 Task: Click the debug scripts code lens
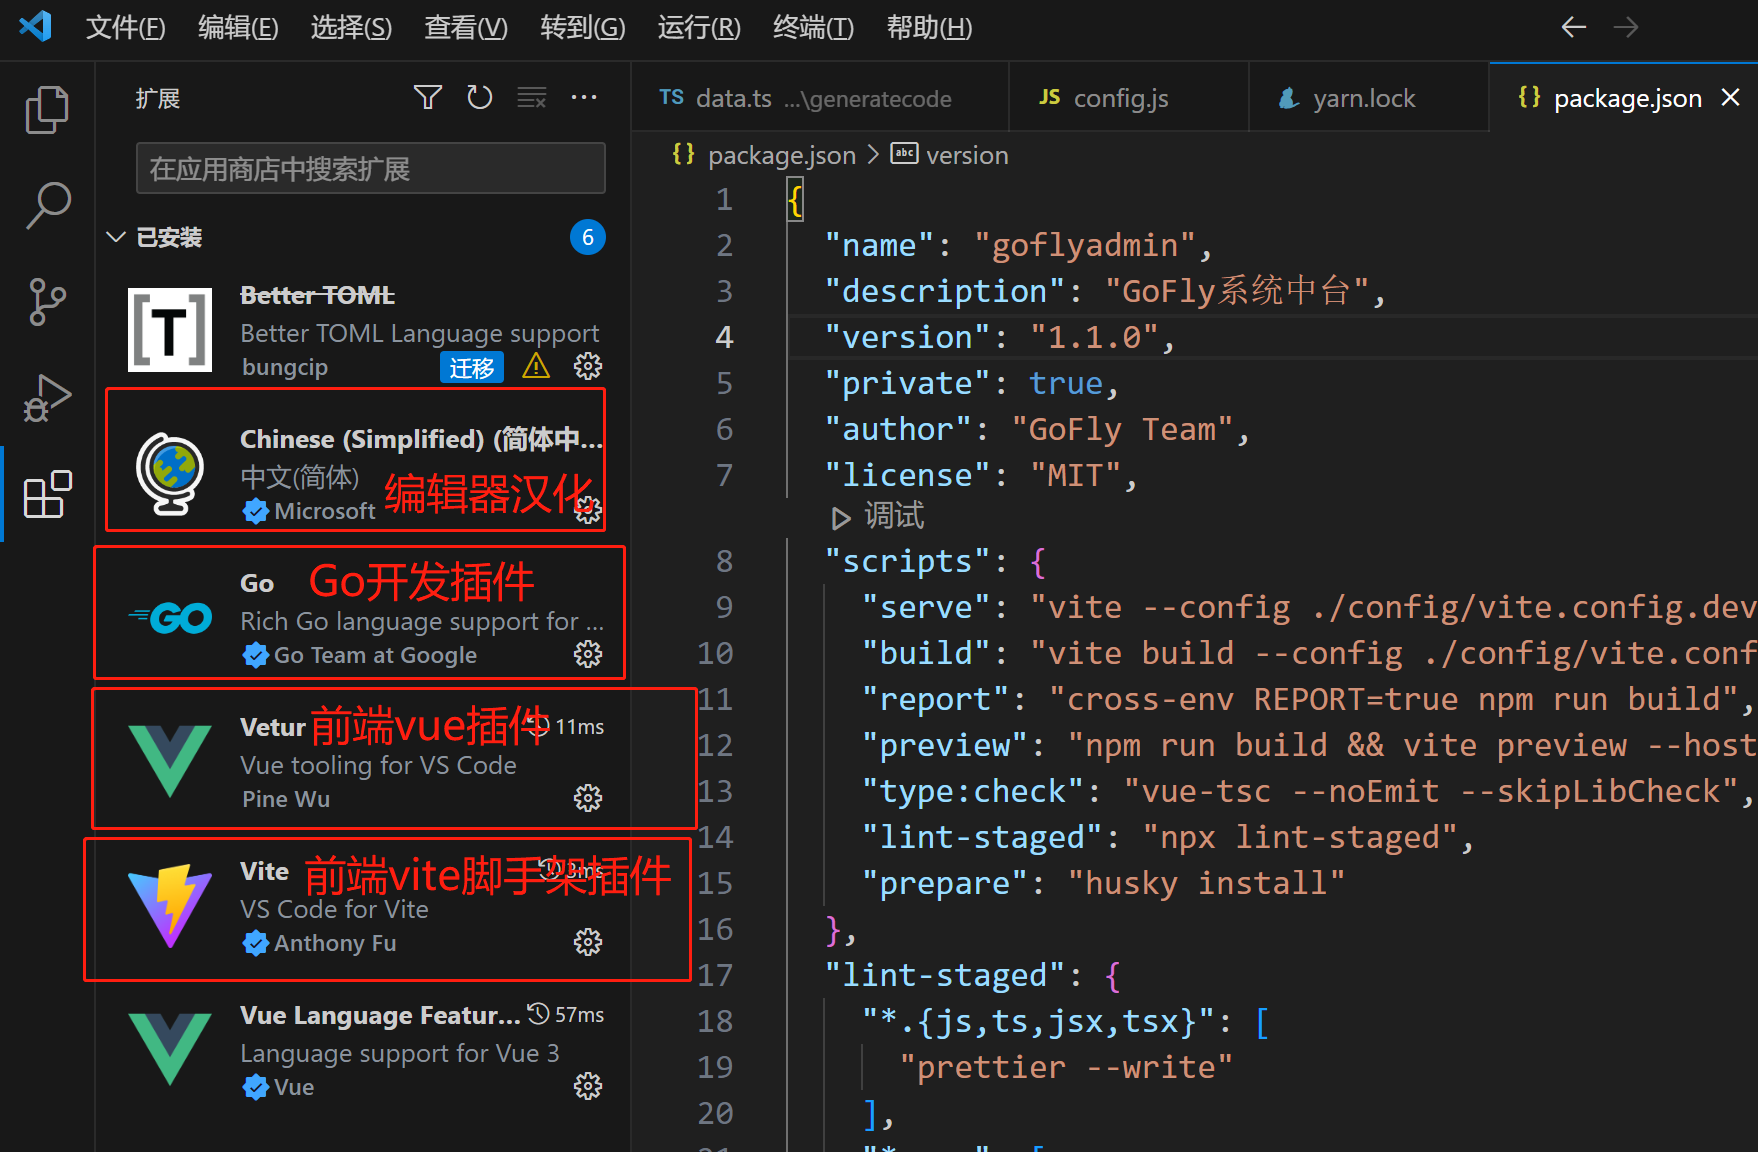[878, 516]
